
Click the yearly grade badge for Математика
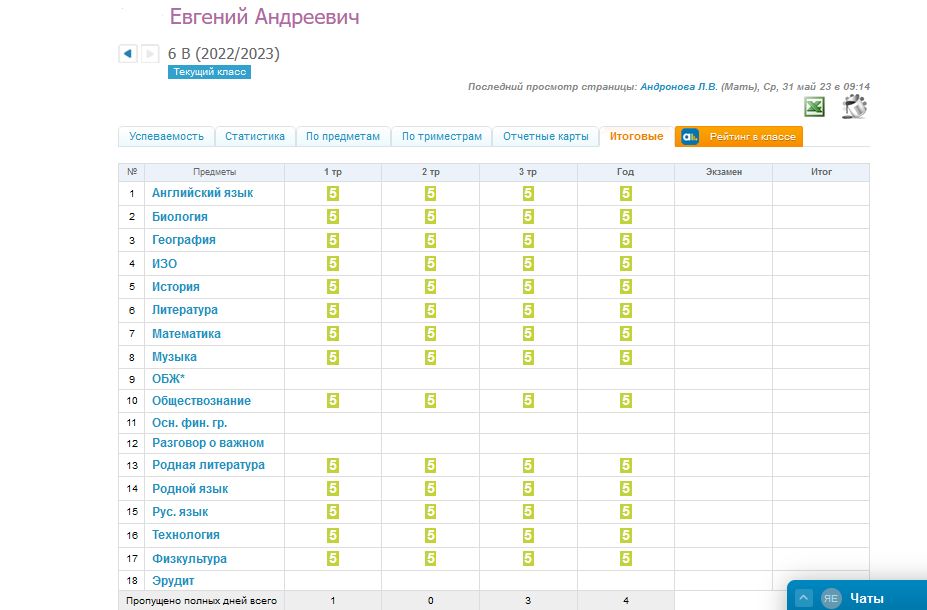point(626,333)
